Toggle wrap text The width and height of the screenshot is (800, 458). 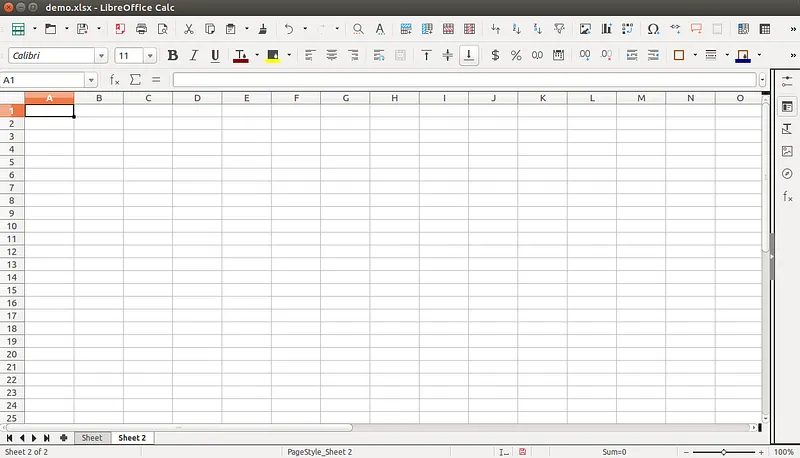(379, 55)
